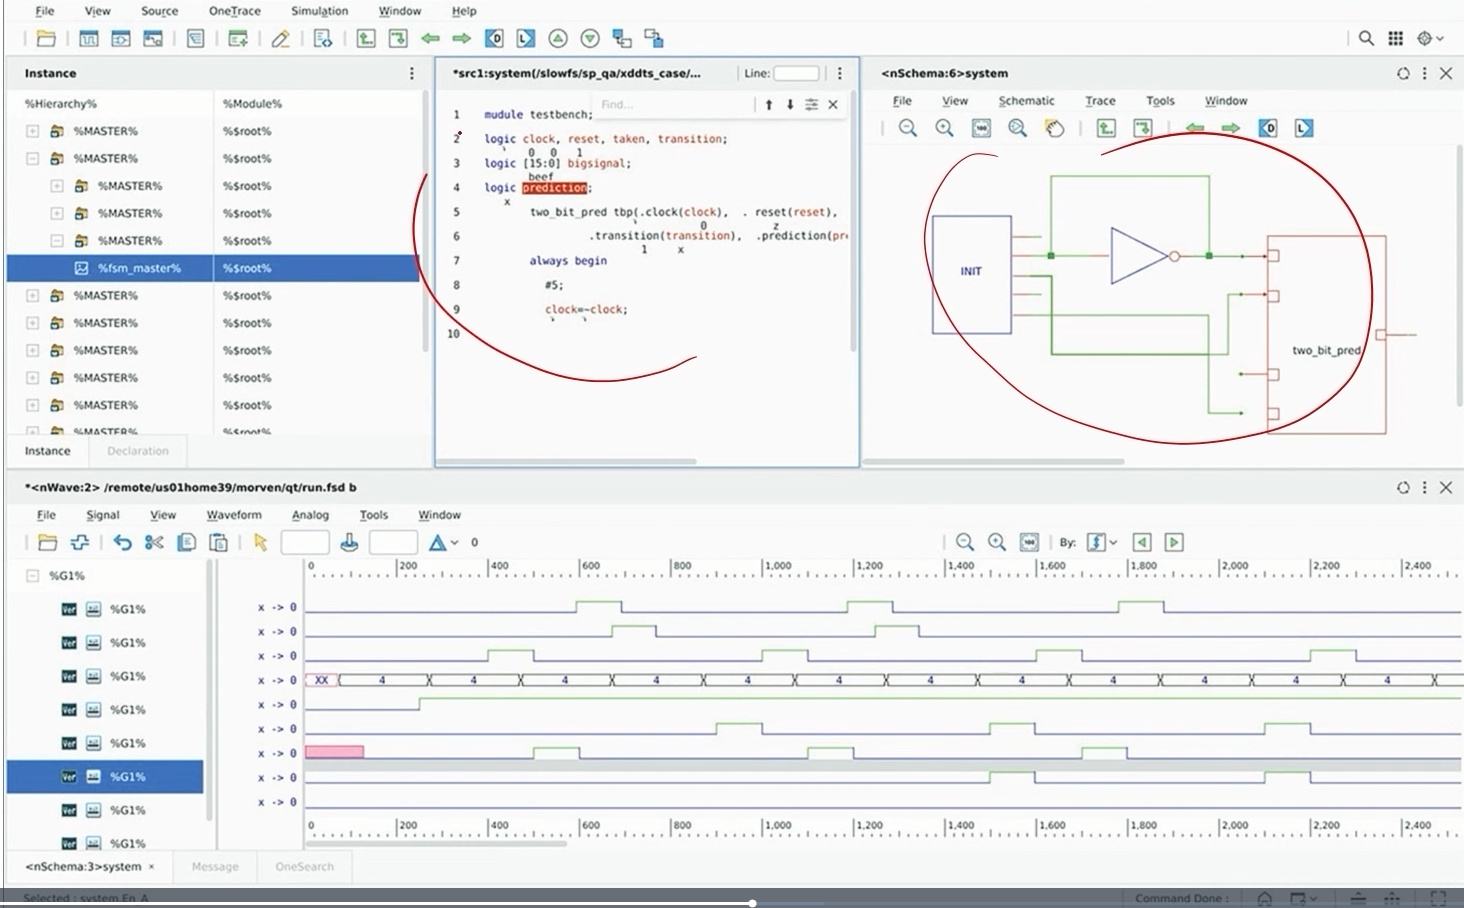Open the search magnifier in the top-right corner

(x=1366, y=38)
